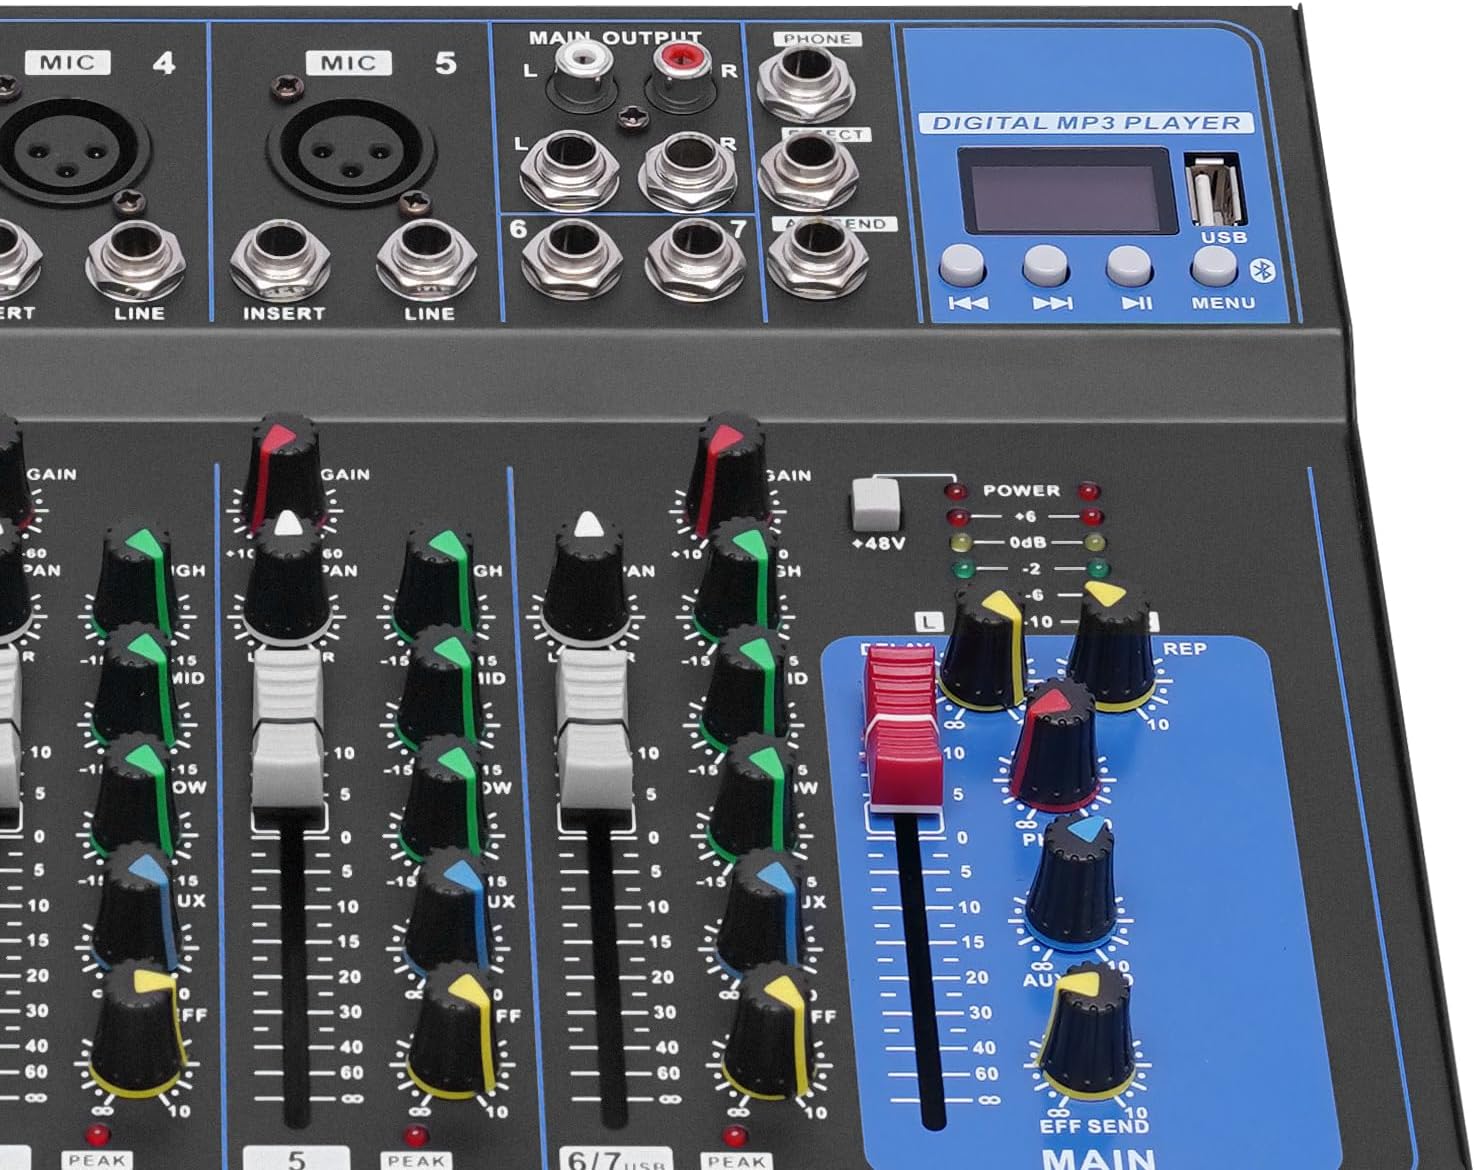Skip to previous track on MP3 player

click(962, 265)
